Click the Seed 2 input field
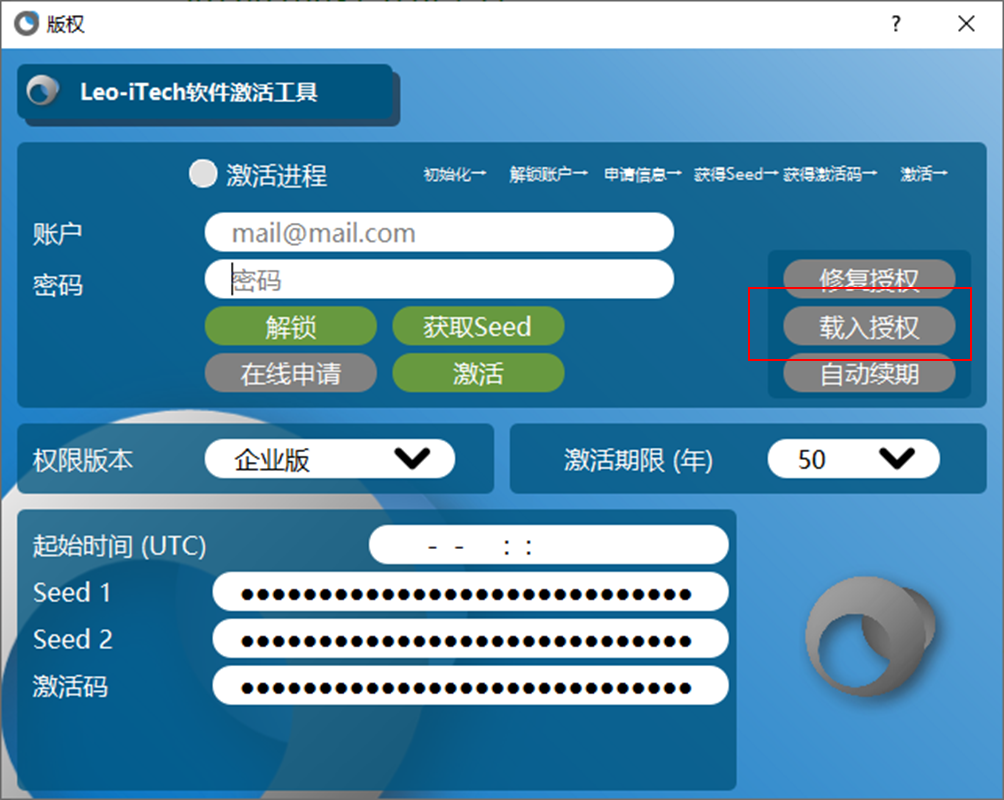 [470, 639]
